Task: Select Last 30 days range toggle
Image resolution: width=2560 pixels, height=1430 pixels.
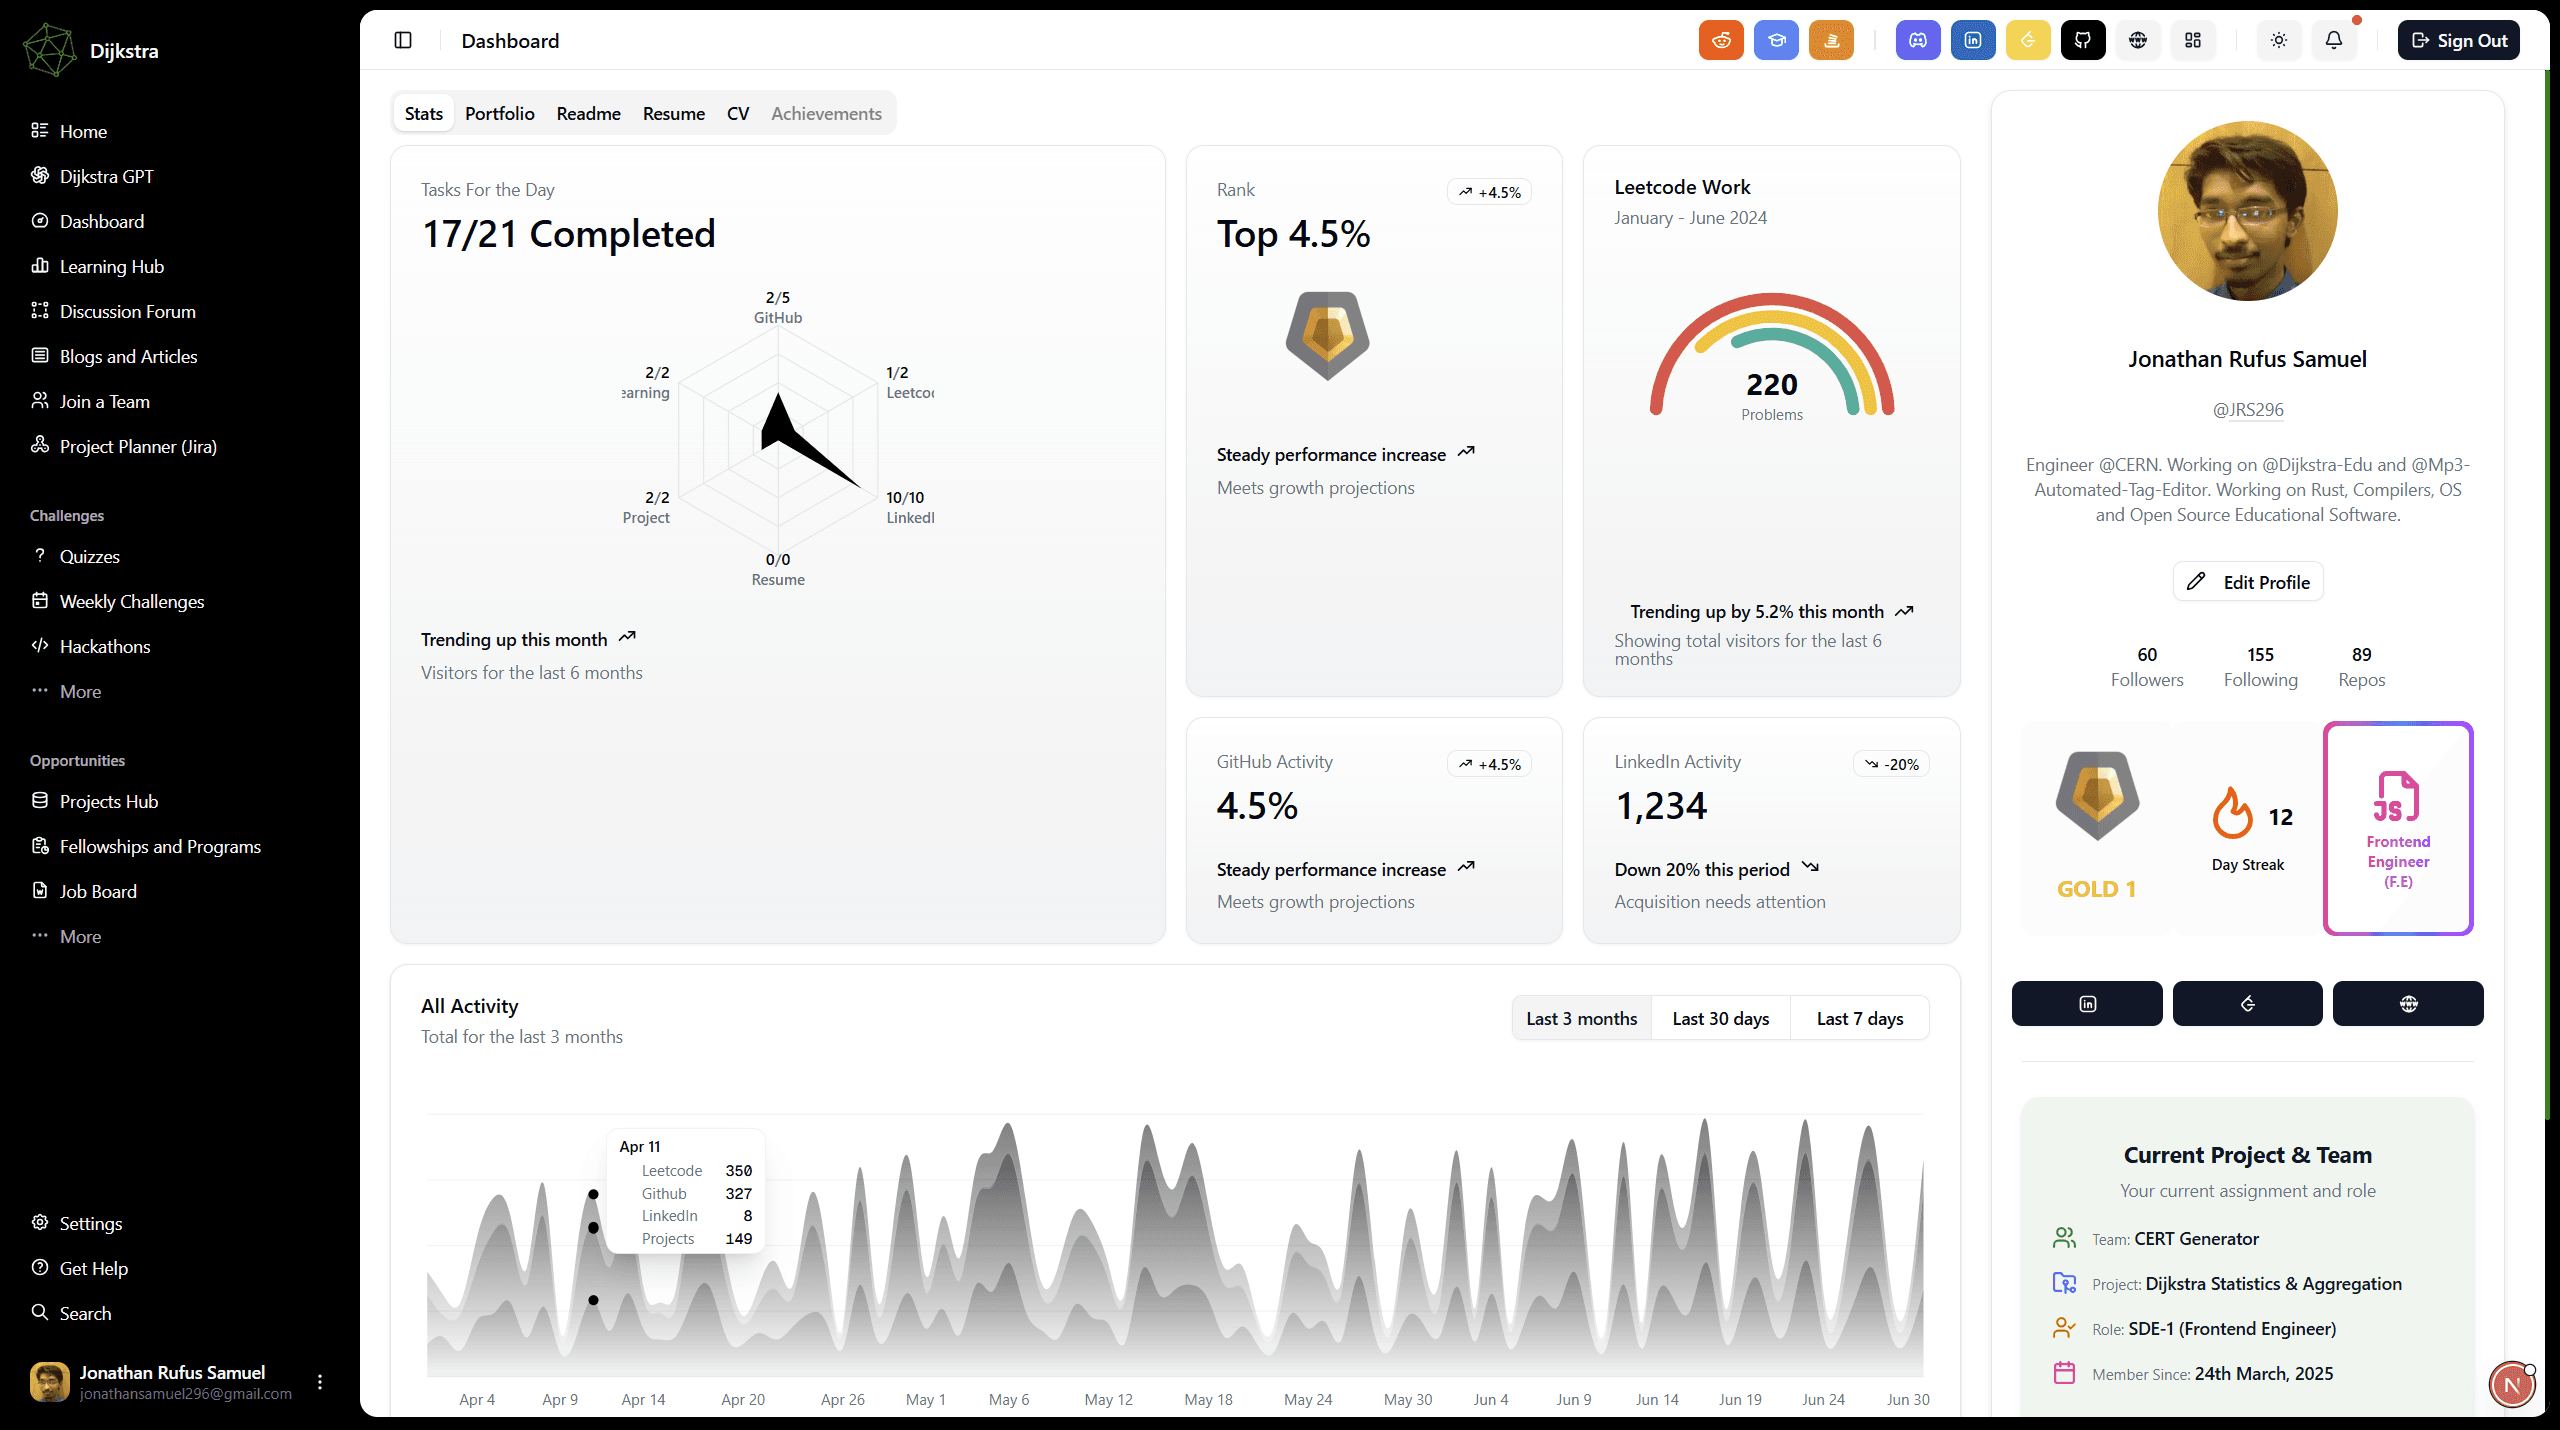Action: (1720, 1018)
